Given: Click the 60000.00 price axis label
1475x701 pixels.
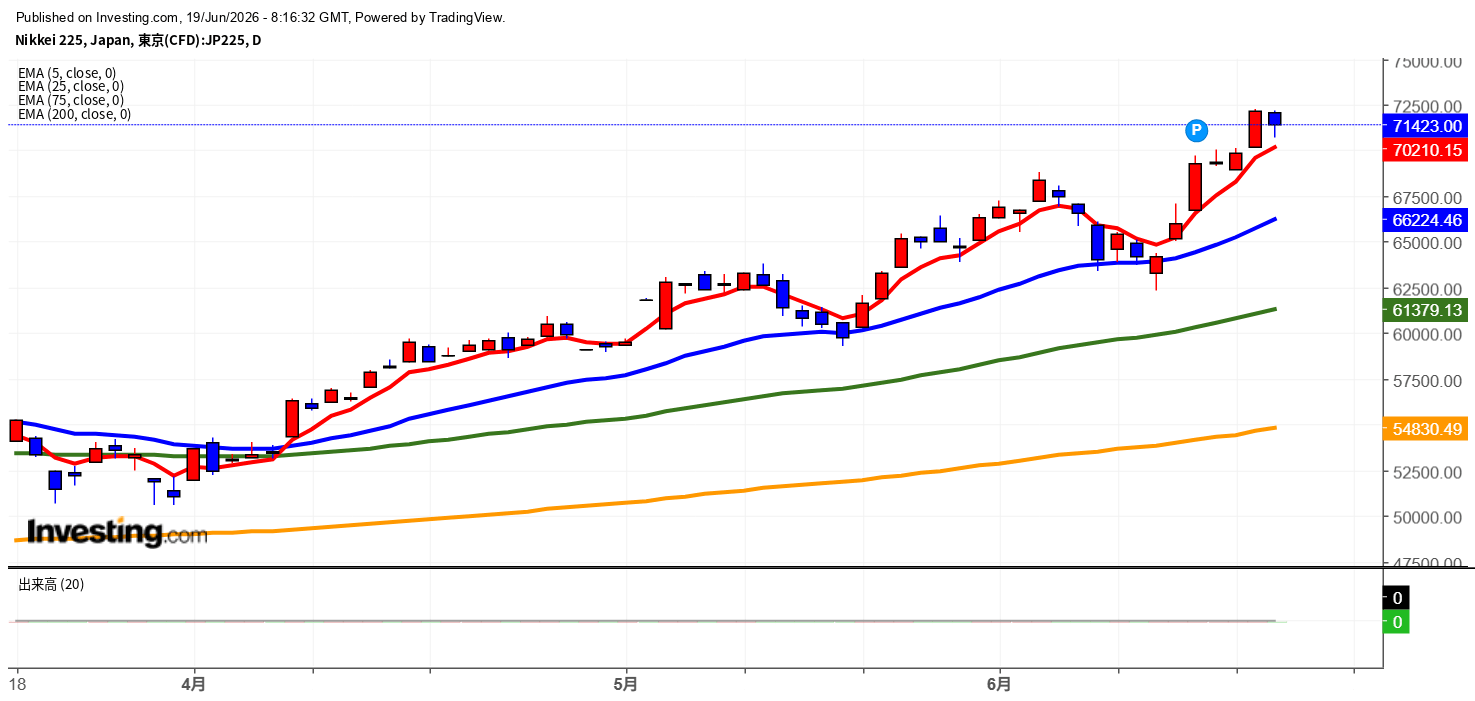Looking at the screenshot, I should (x=1428, y=335).
